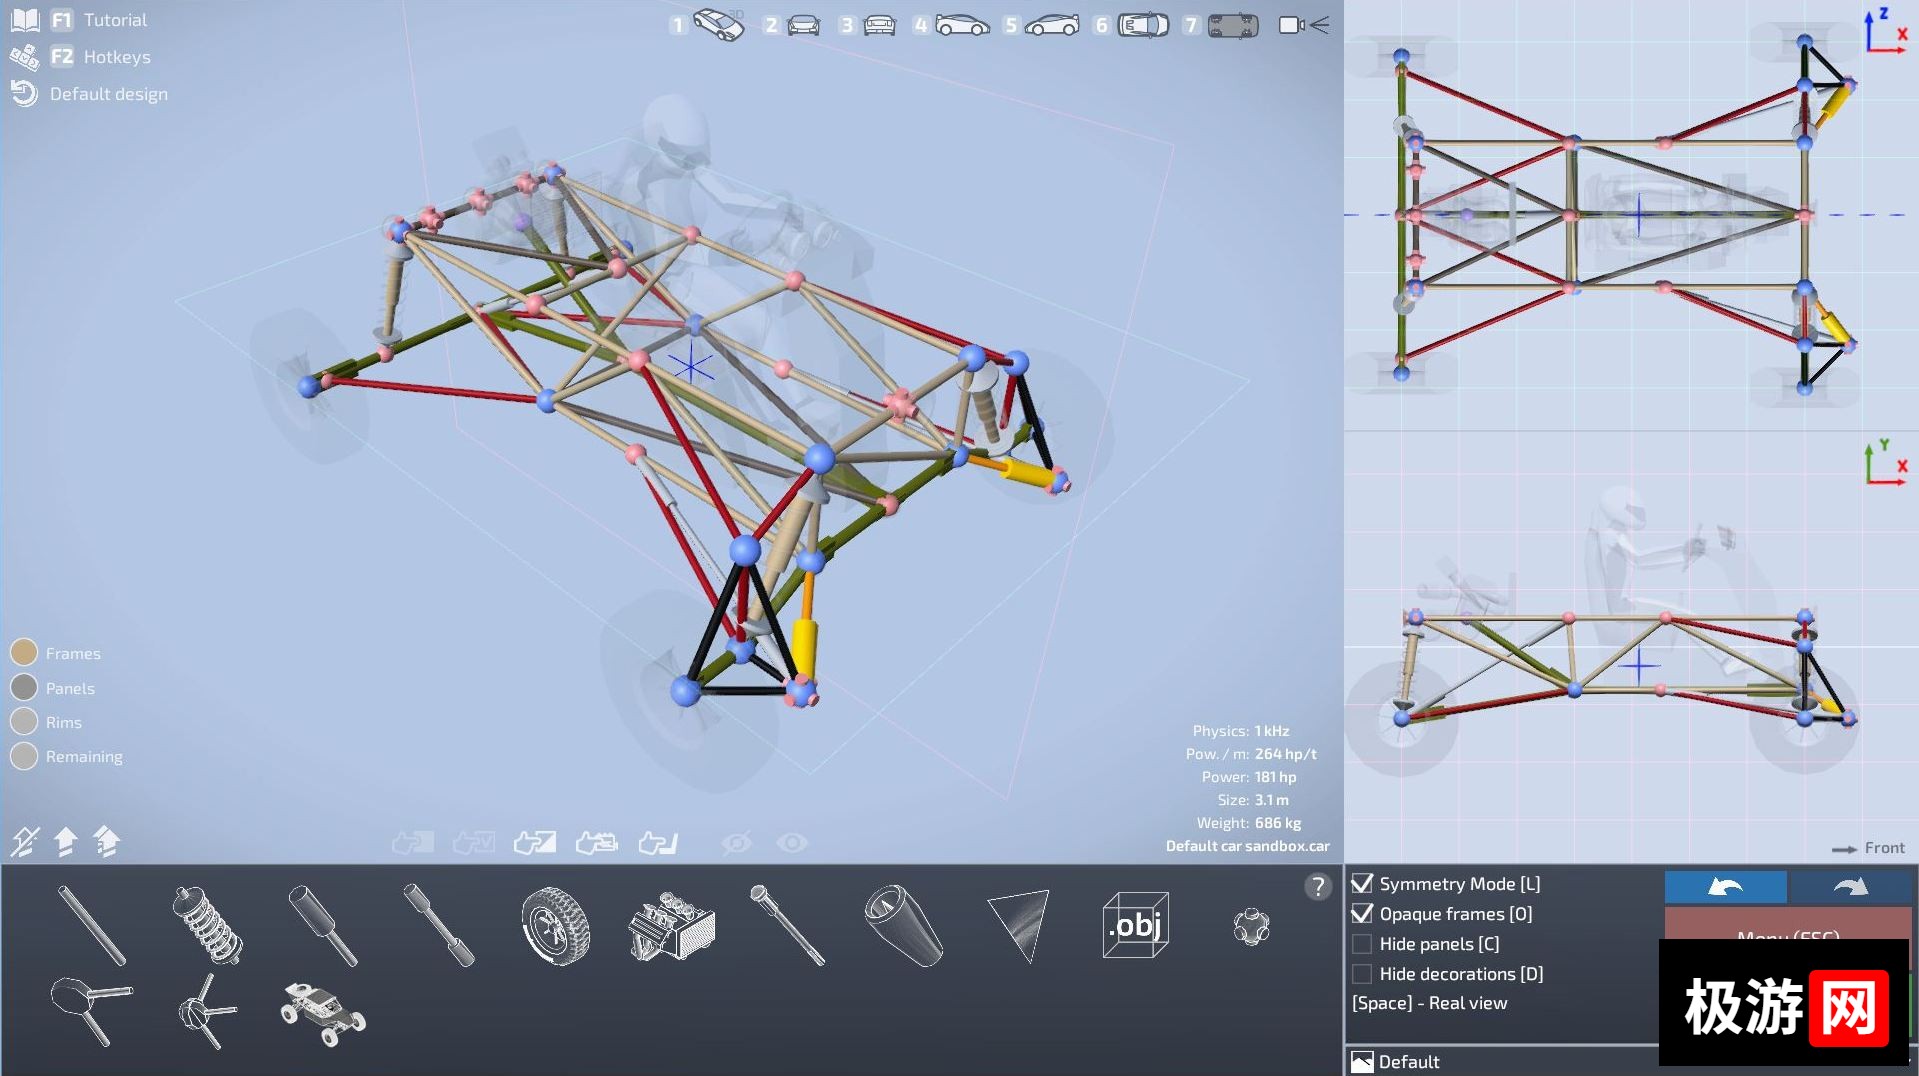Viewport: 1919px width, 1076px height.
Task: Click the redo arrow button
Action: pyautogui.click(x=1850, y=886)
